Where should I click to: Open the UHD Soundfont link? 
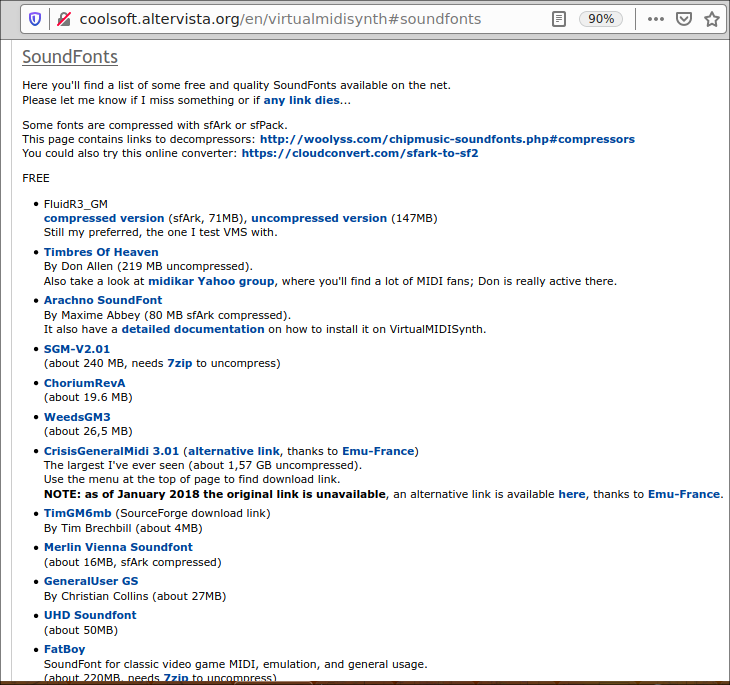[90, 615]
